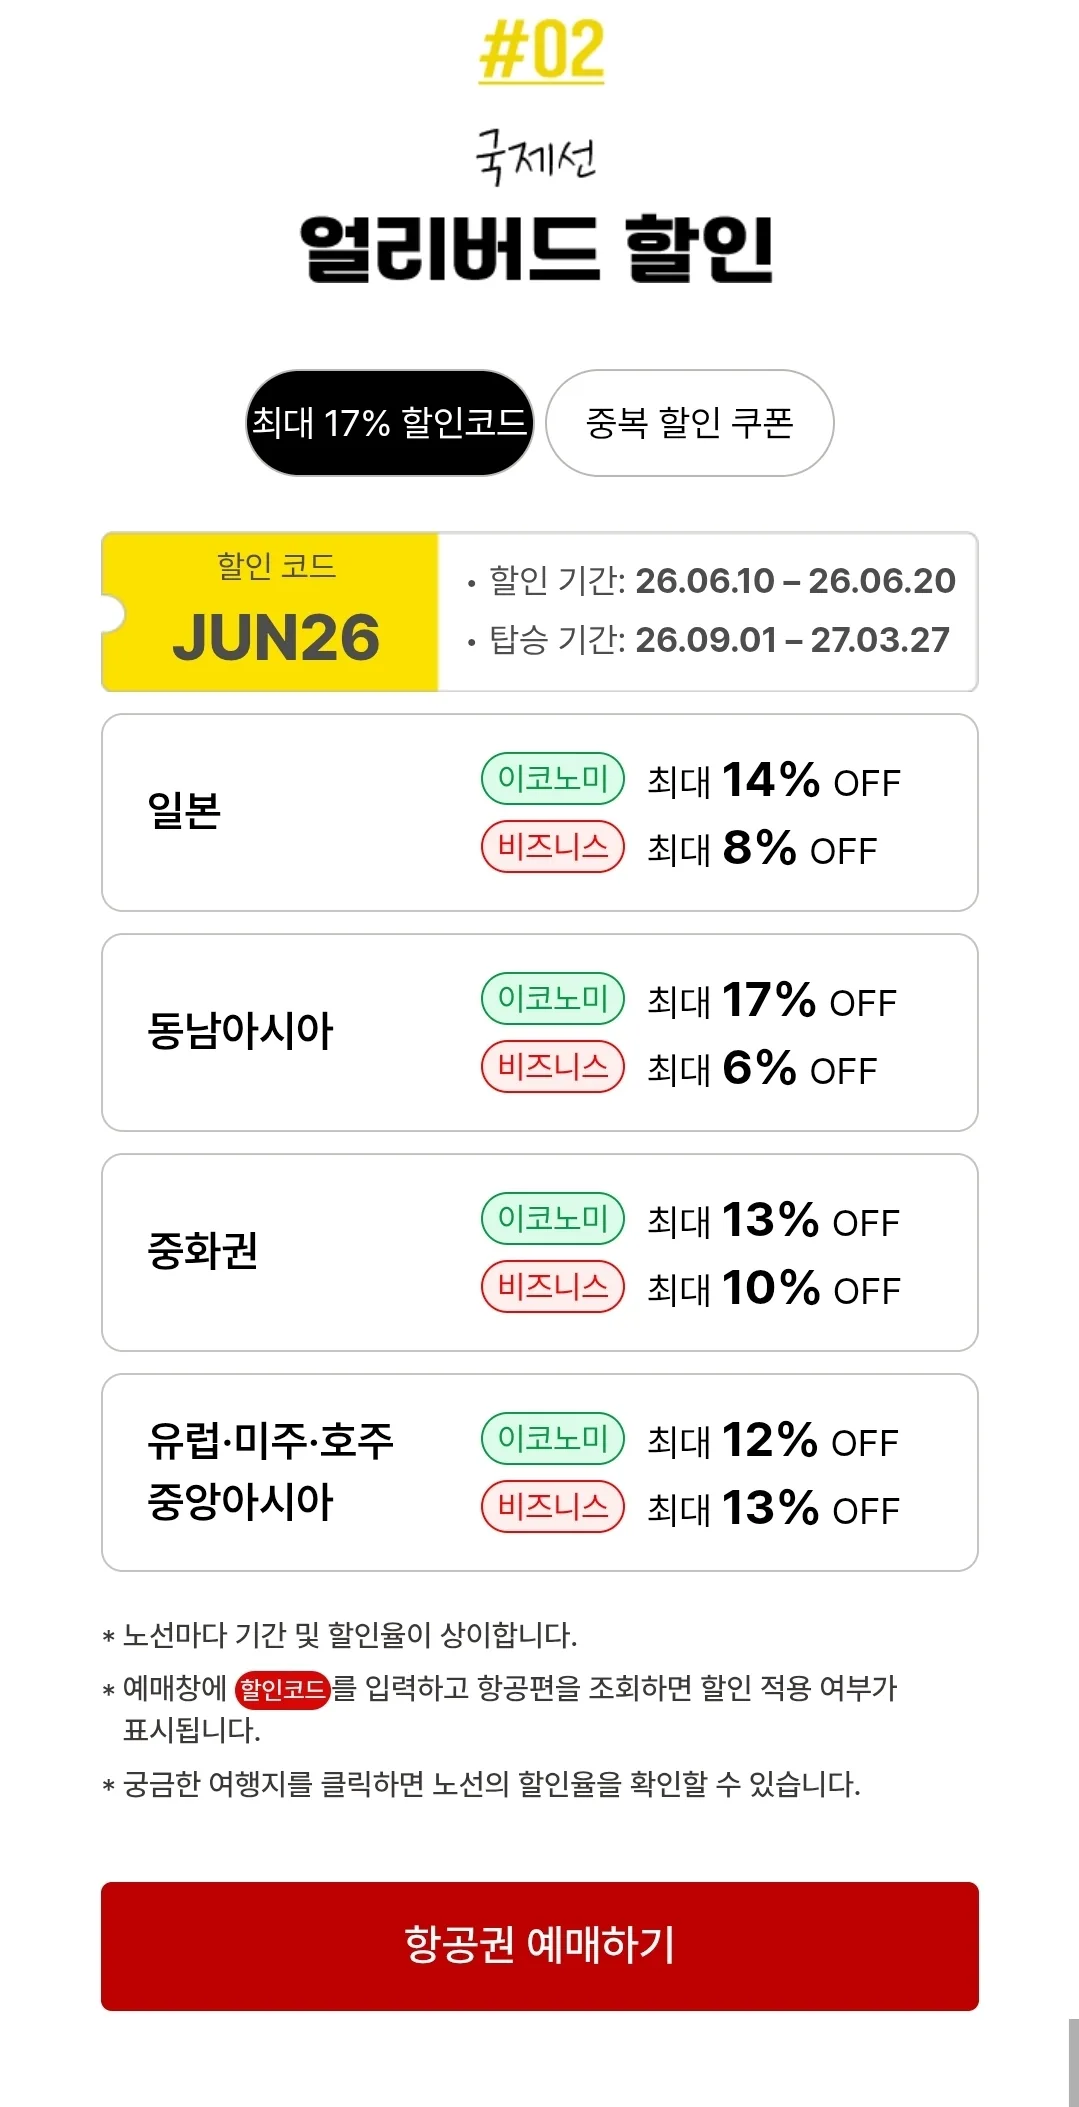The width and height of the screenshot is (1079, 2107).
Task: Open the 유럽·미주·호주 중앙아시아 discount card
Action: [540, 1472]
